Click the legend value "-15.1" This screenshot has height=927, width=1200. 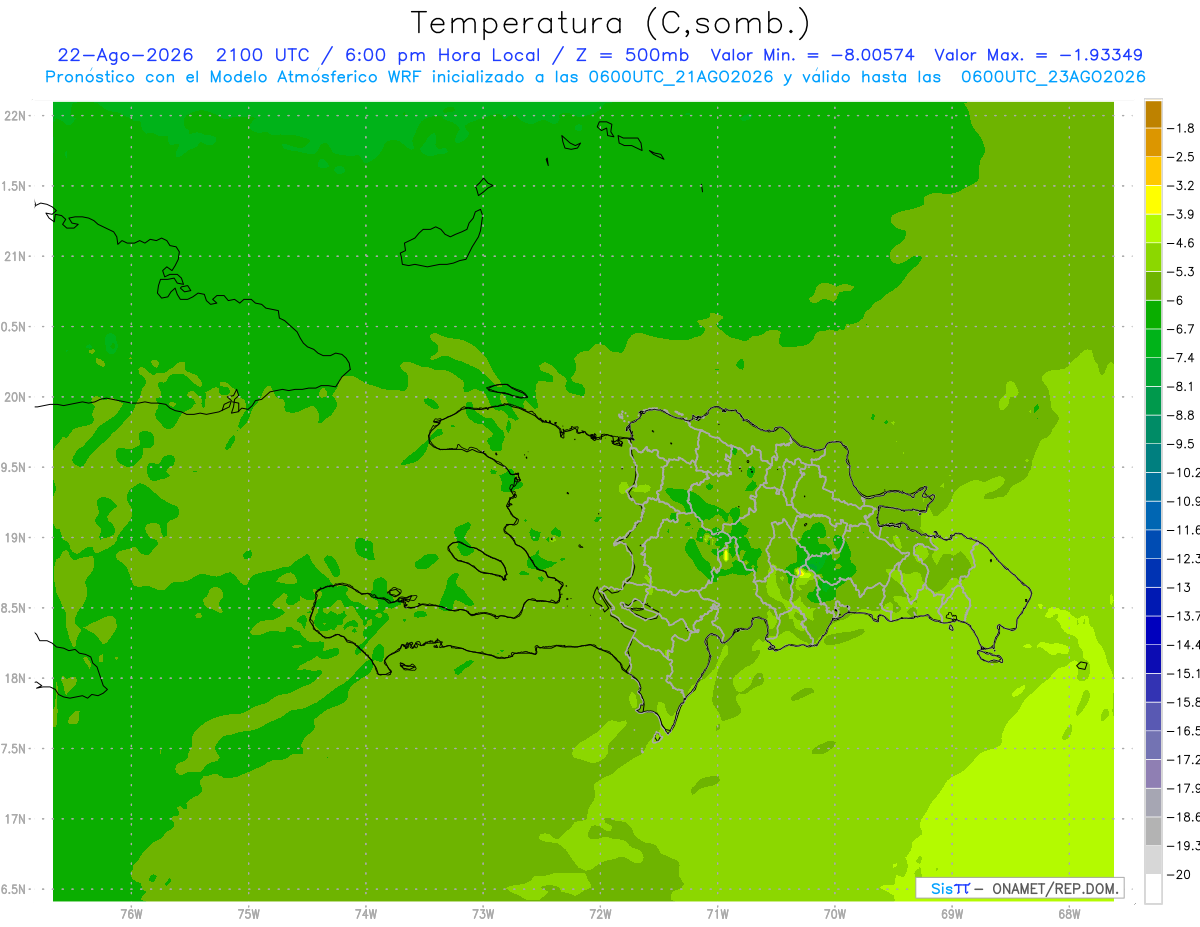[1184, 673]
